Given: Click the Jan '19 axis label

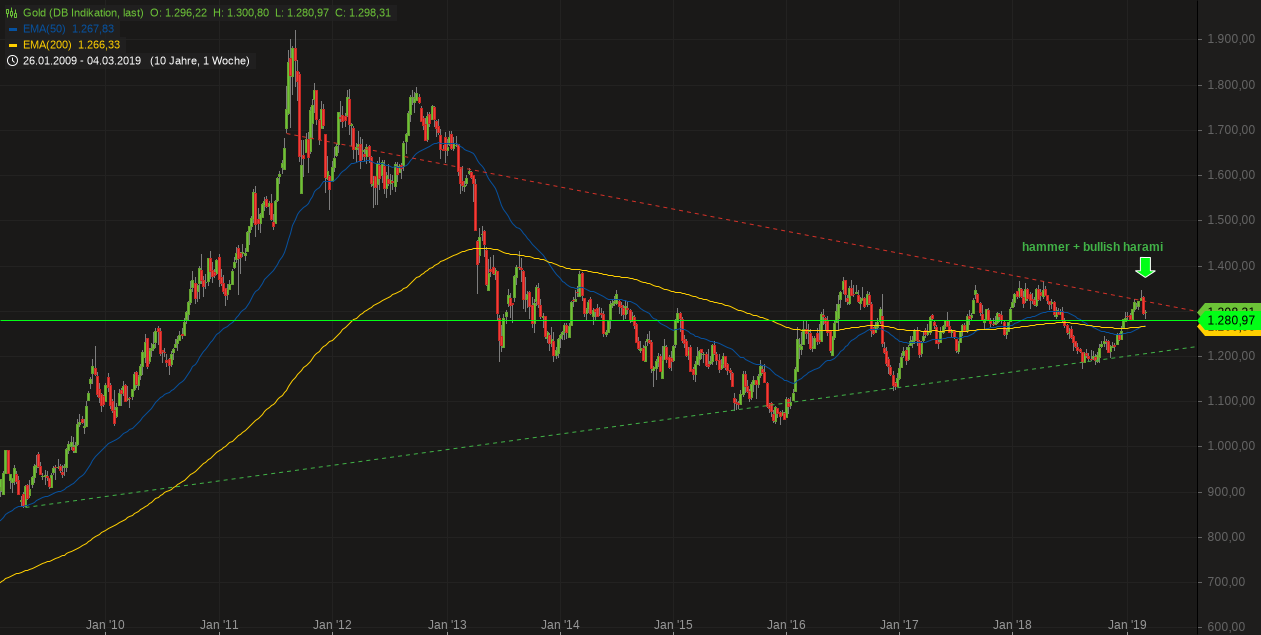Looking at the screenshot, I should click(1129, 623).
